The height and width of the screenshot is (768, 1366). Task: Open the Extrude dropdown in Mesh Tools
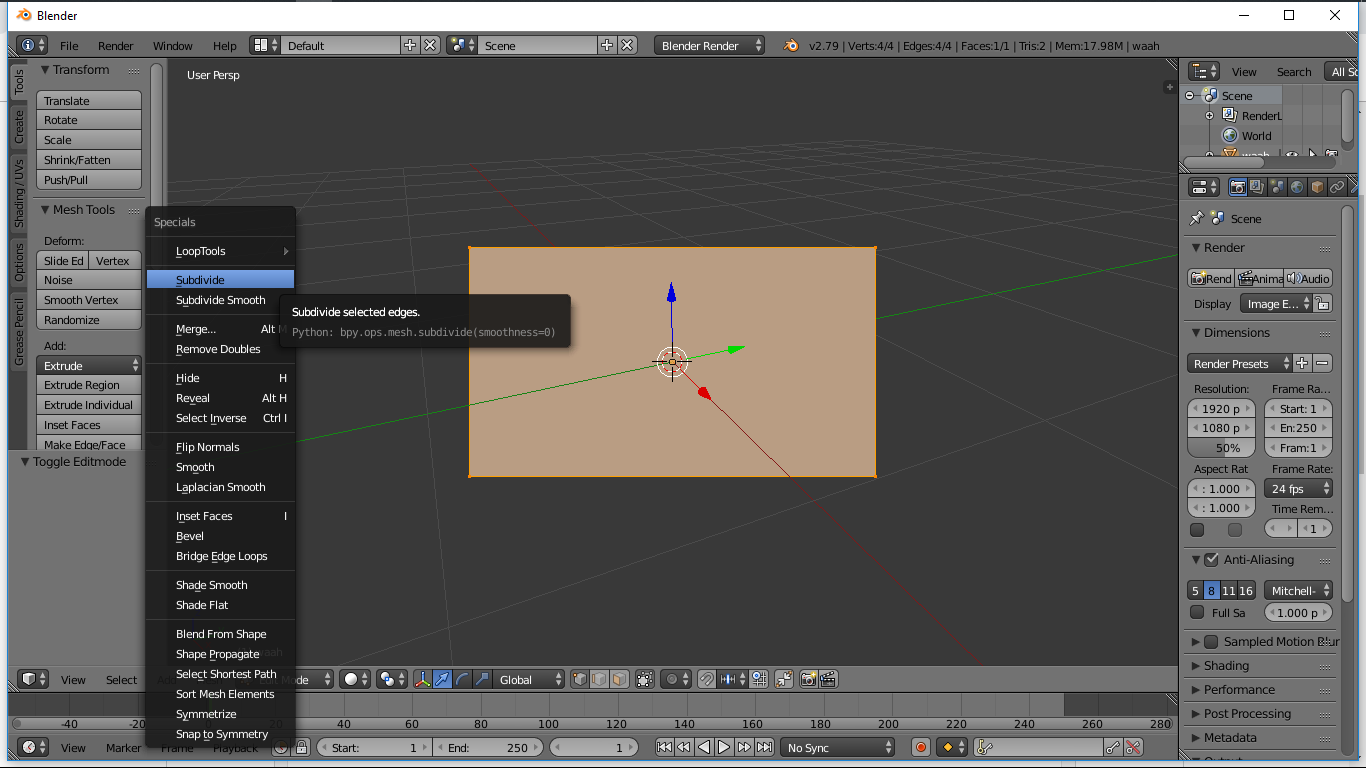[x=89, y=365]
